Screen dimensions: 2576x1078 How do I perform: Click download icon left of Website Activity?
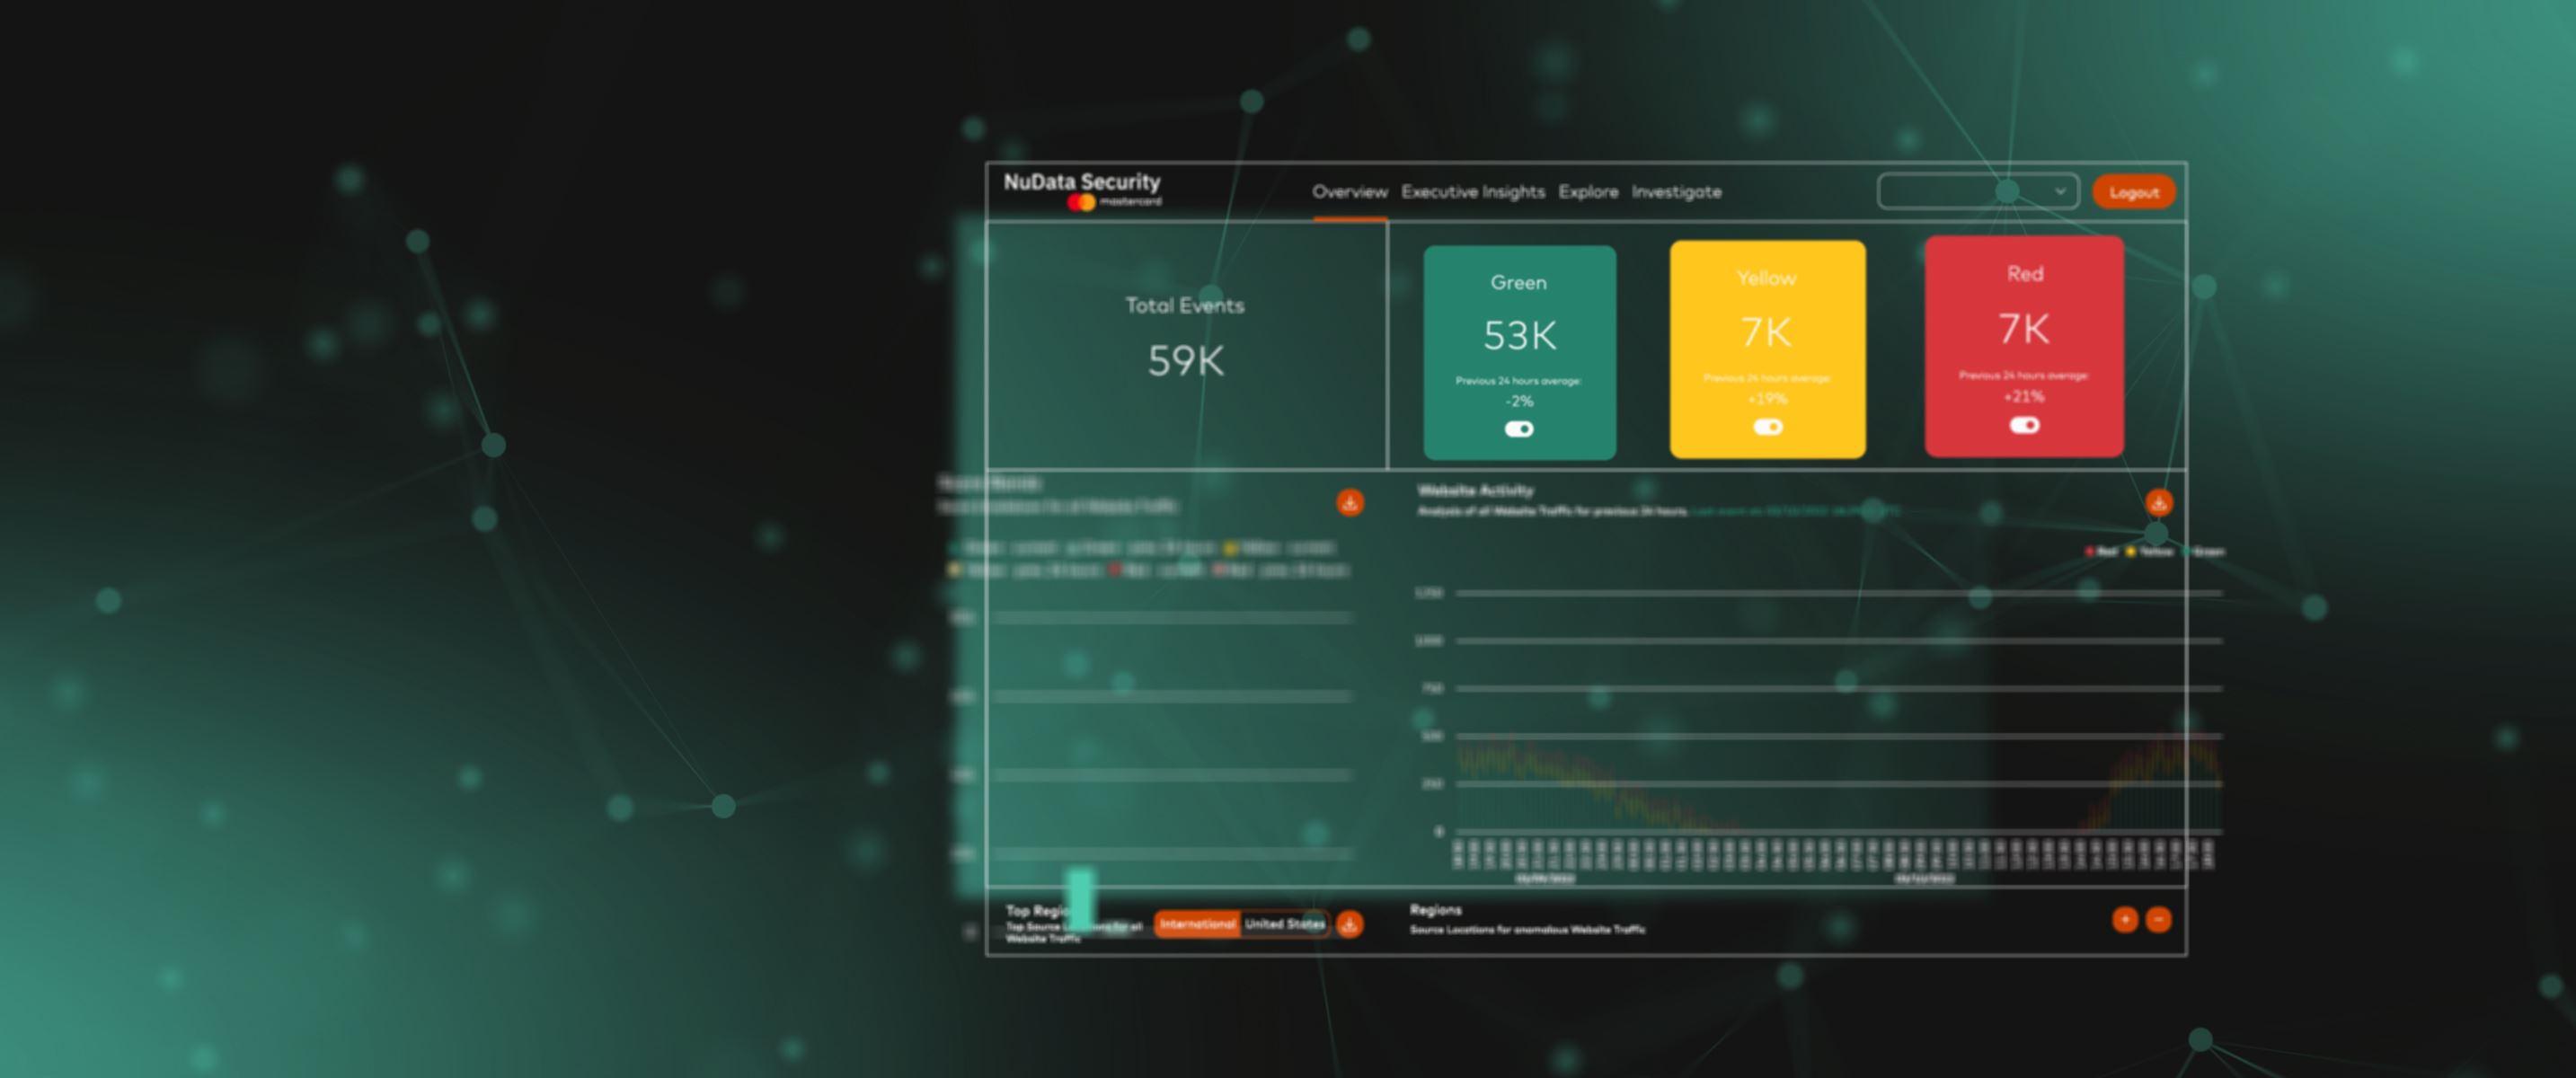tap(1350, 502)
